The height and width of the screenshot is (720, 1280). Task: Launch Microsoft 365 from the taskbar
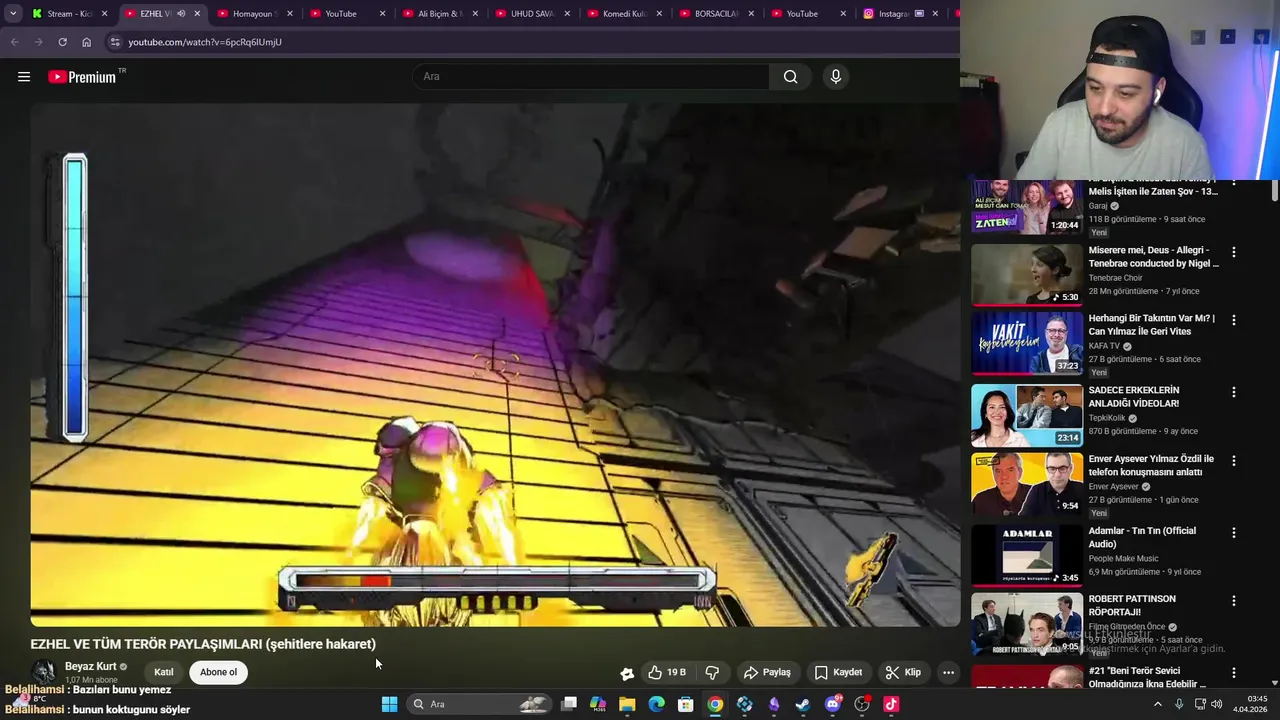click(598, 704)
